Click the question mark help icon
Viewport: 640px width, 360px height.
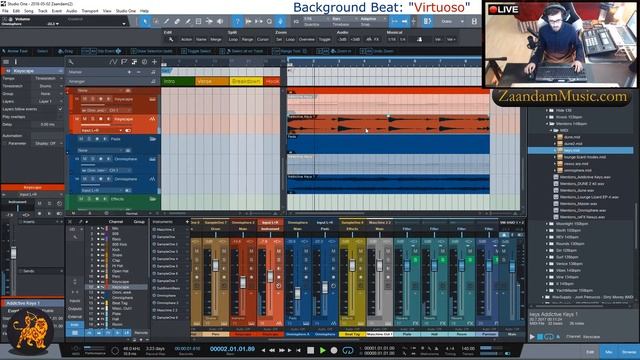[238, 21]
